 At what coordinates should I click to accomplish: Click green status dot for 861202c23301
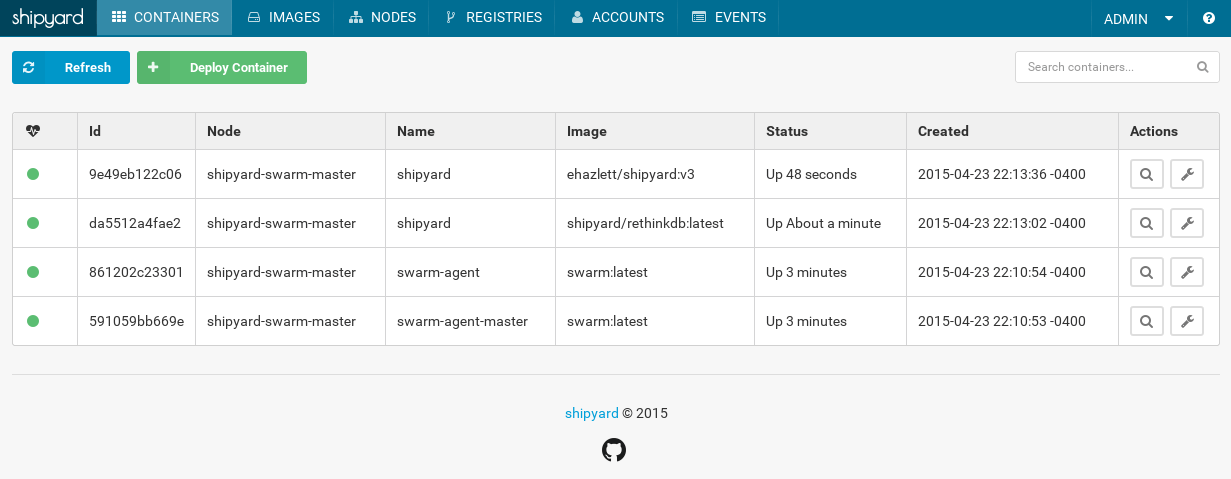pyautogui.click(x=33, y=272)
